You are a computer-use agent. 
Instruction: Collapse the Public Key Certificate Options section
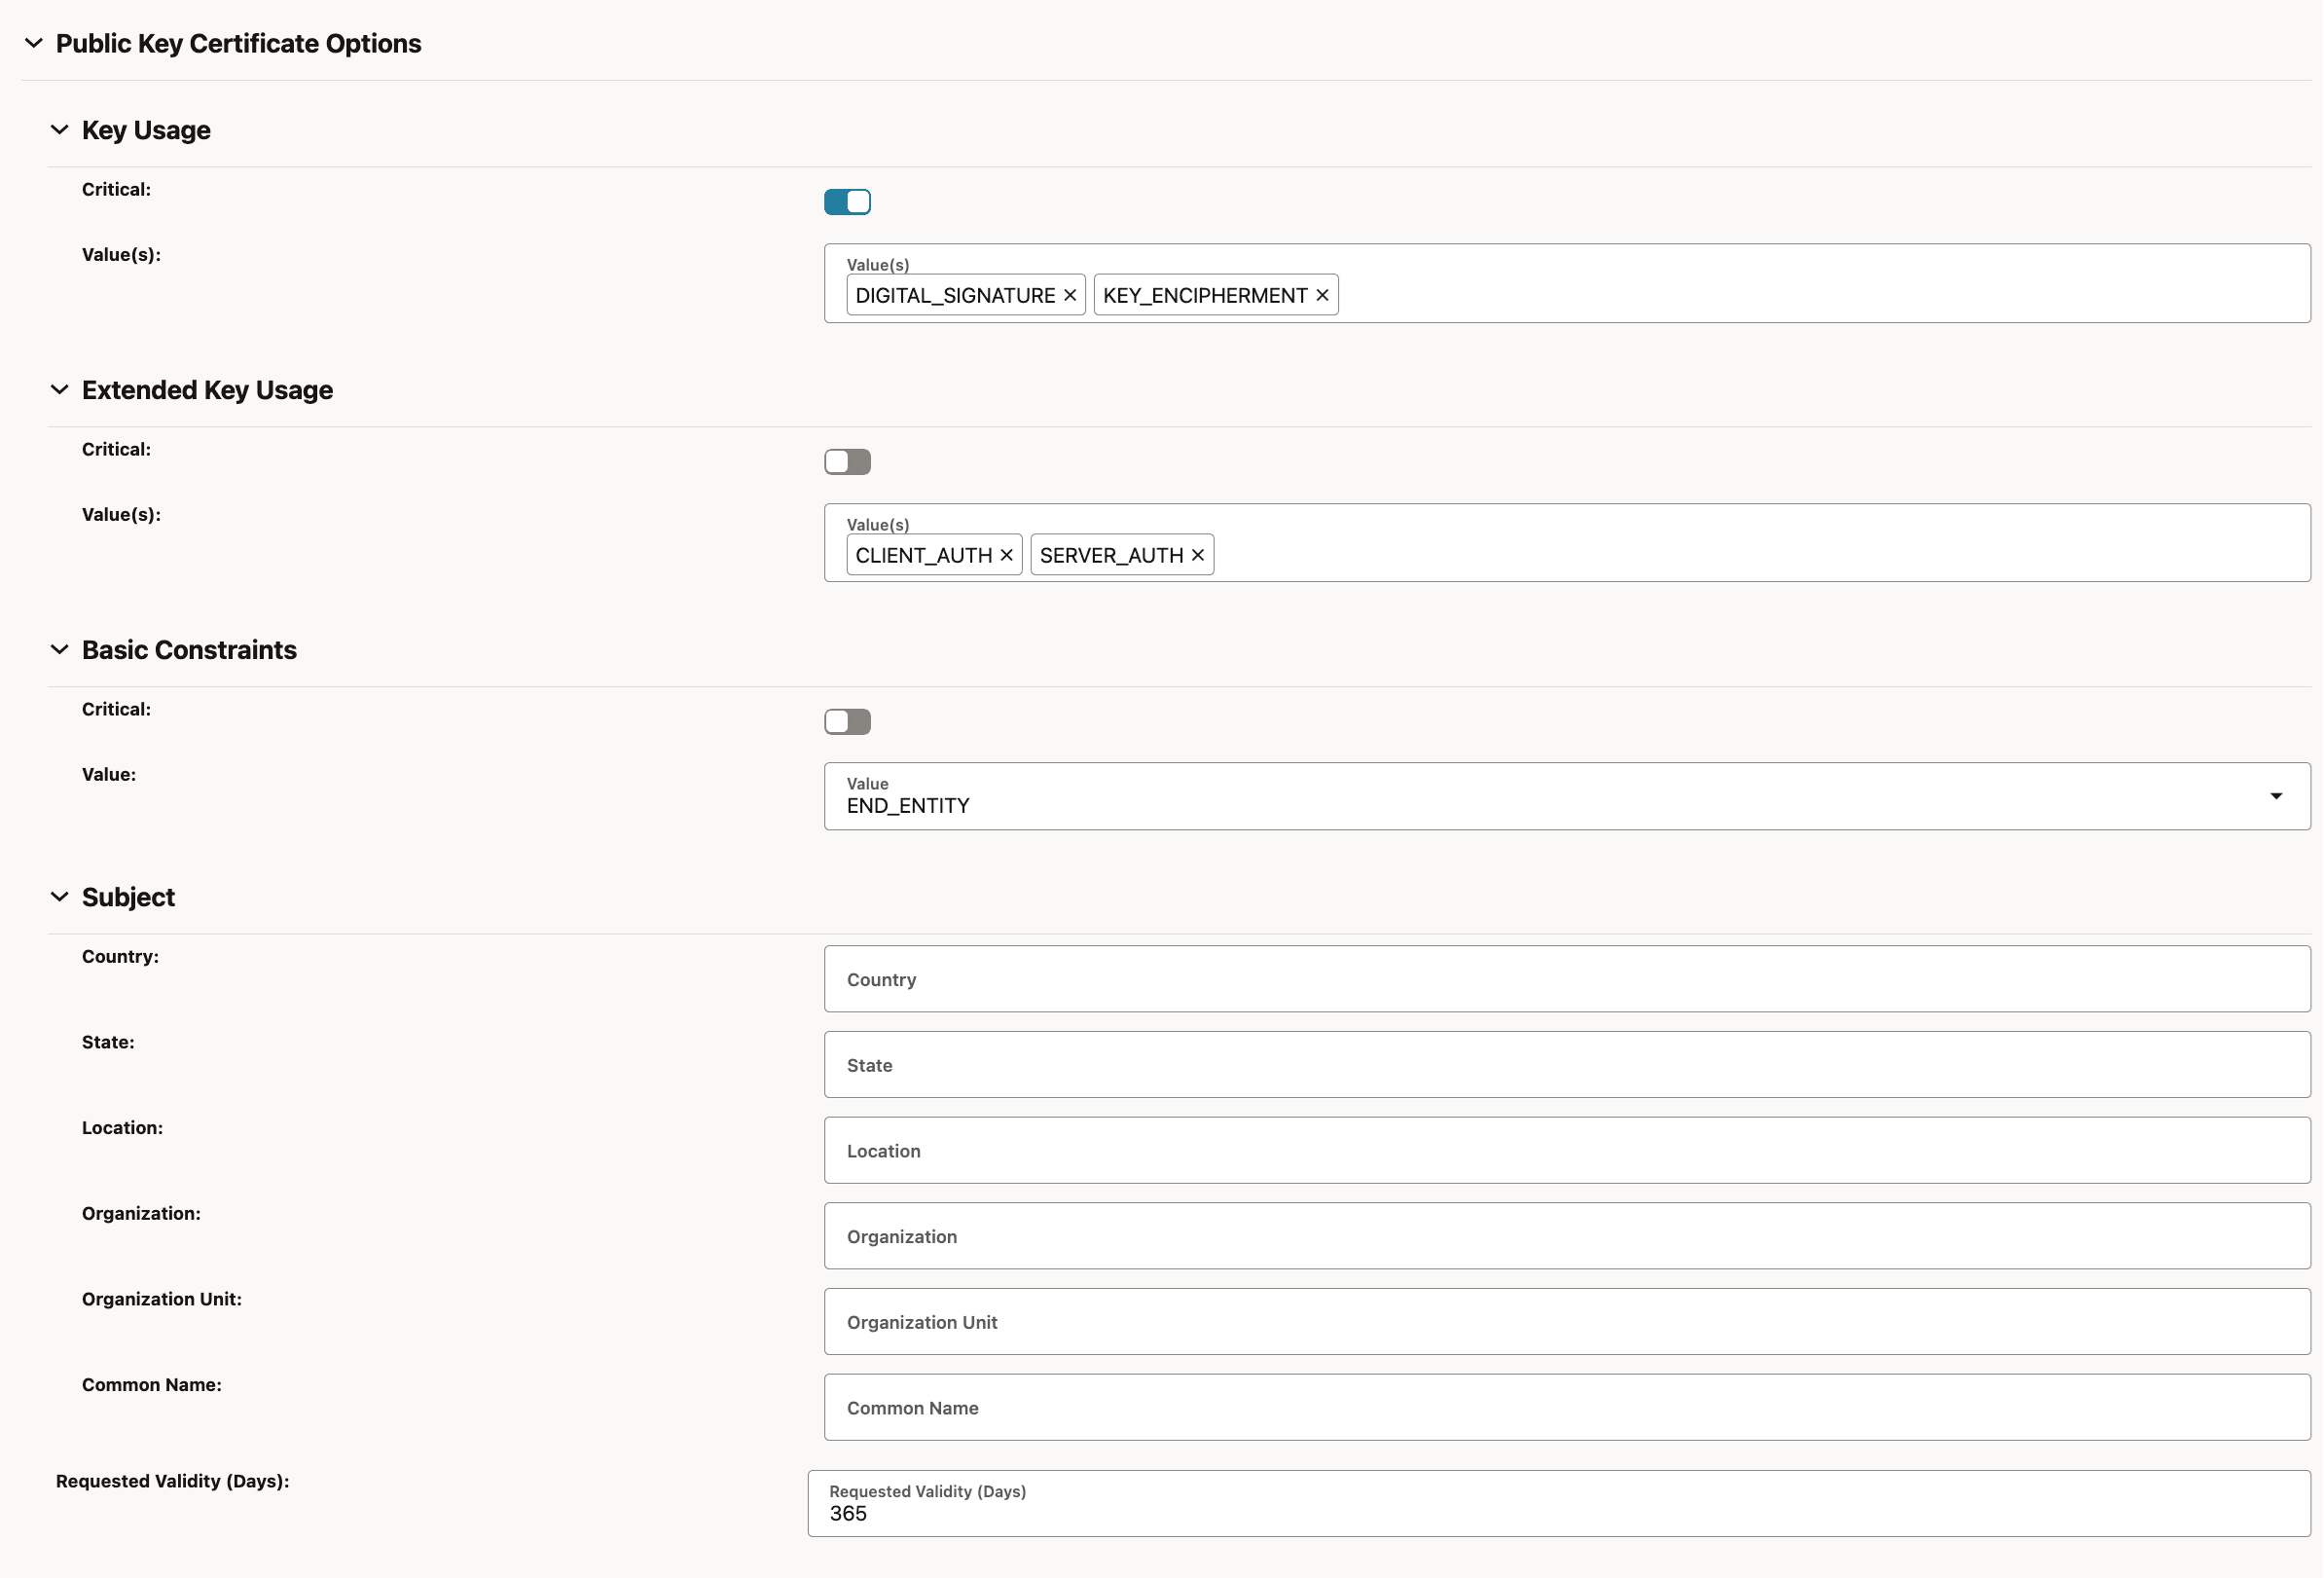[x=34, y=43]
